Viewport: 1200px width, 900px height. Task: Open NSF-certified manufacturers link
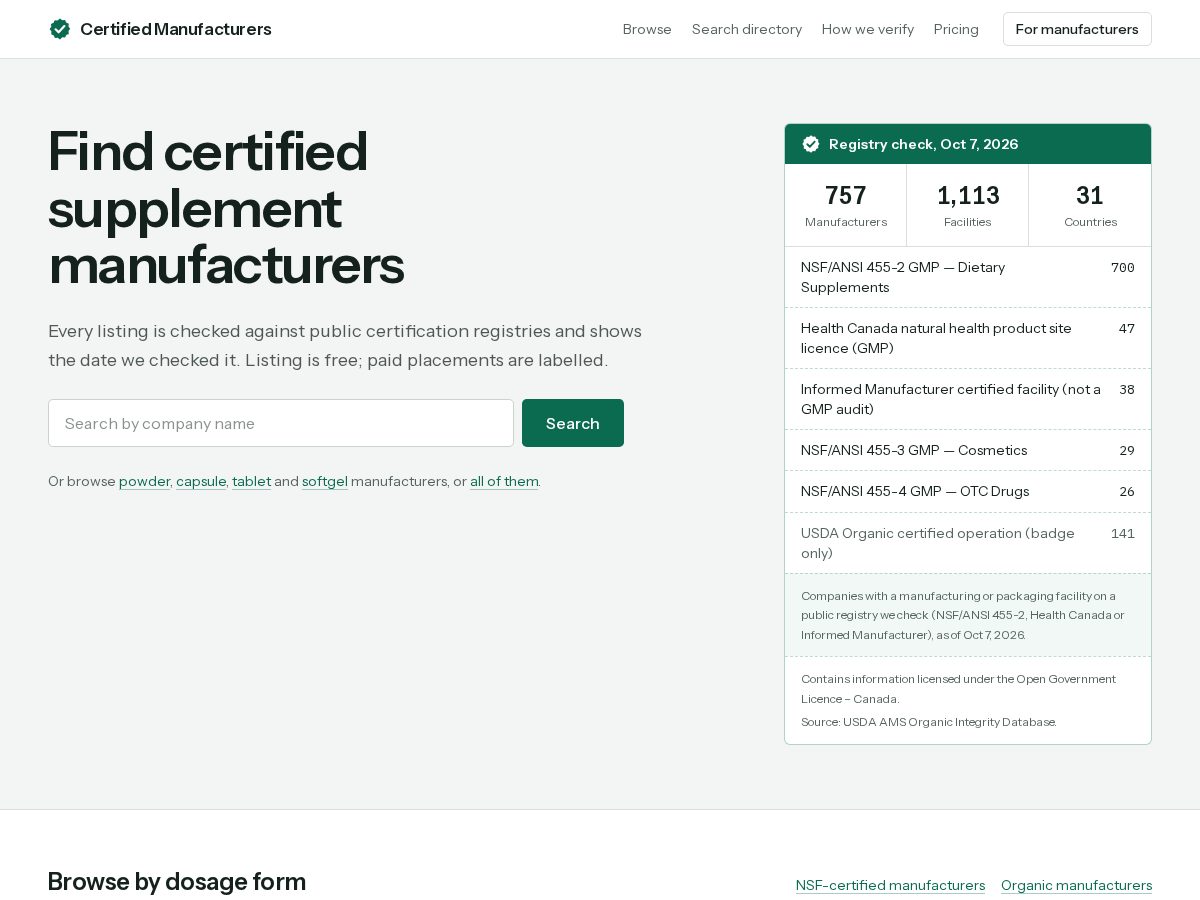click(890, 885)
